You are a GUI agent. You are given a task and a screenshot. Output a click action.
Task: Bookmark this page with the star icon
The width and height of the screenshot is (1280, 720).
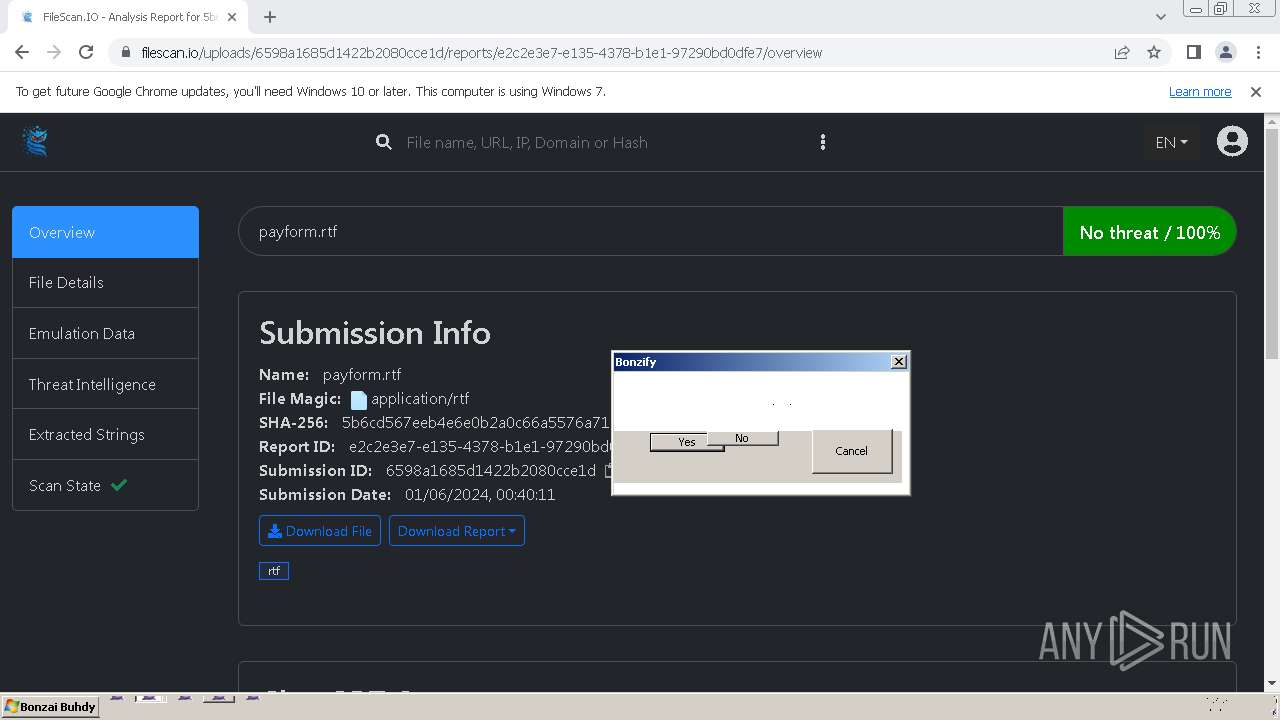coord(1154,52)
